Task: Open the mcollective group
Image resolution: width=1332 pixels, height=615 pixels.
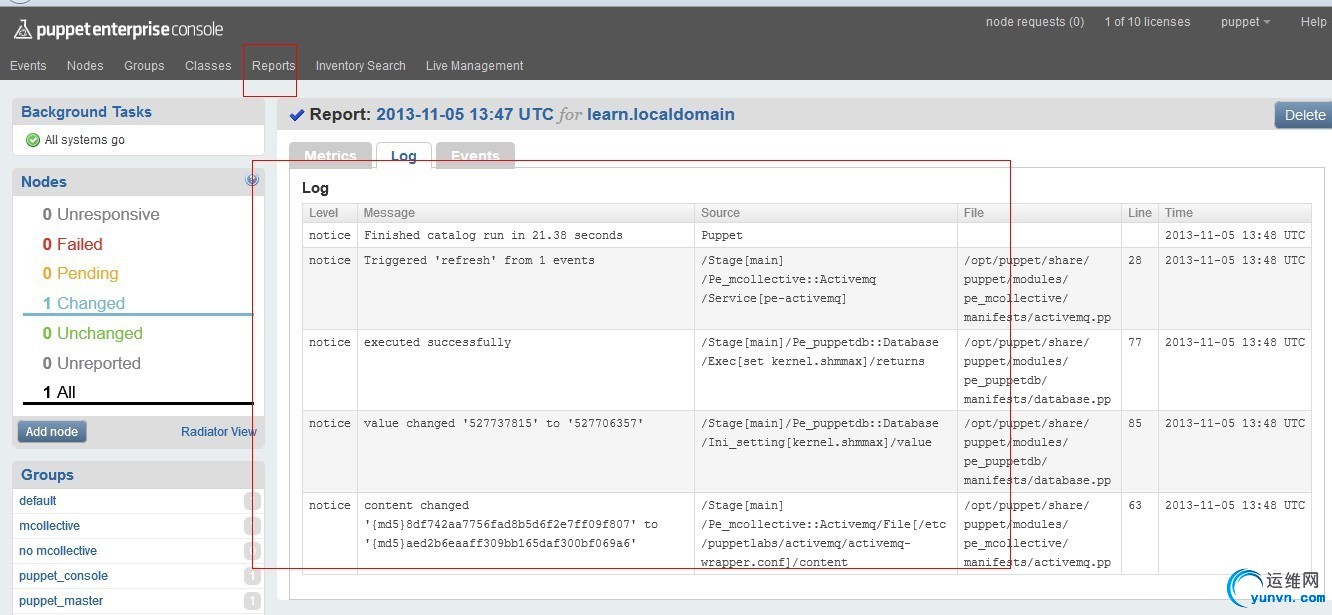Action: click(x=49, y=526)
